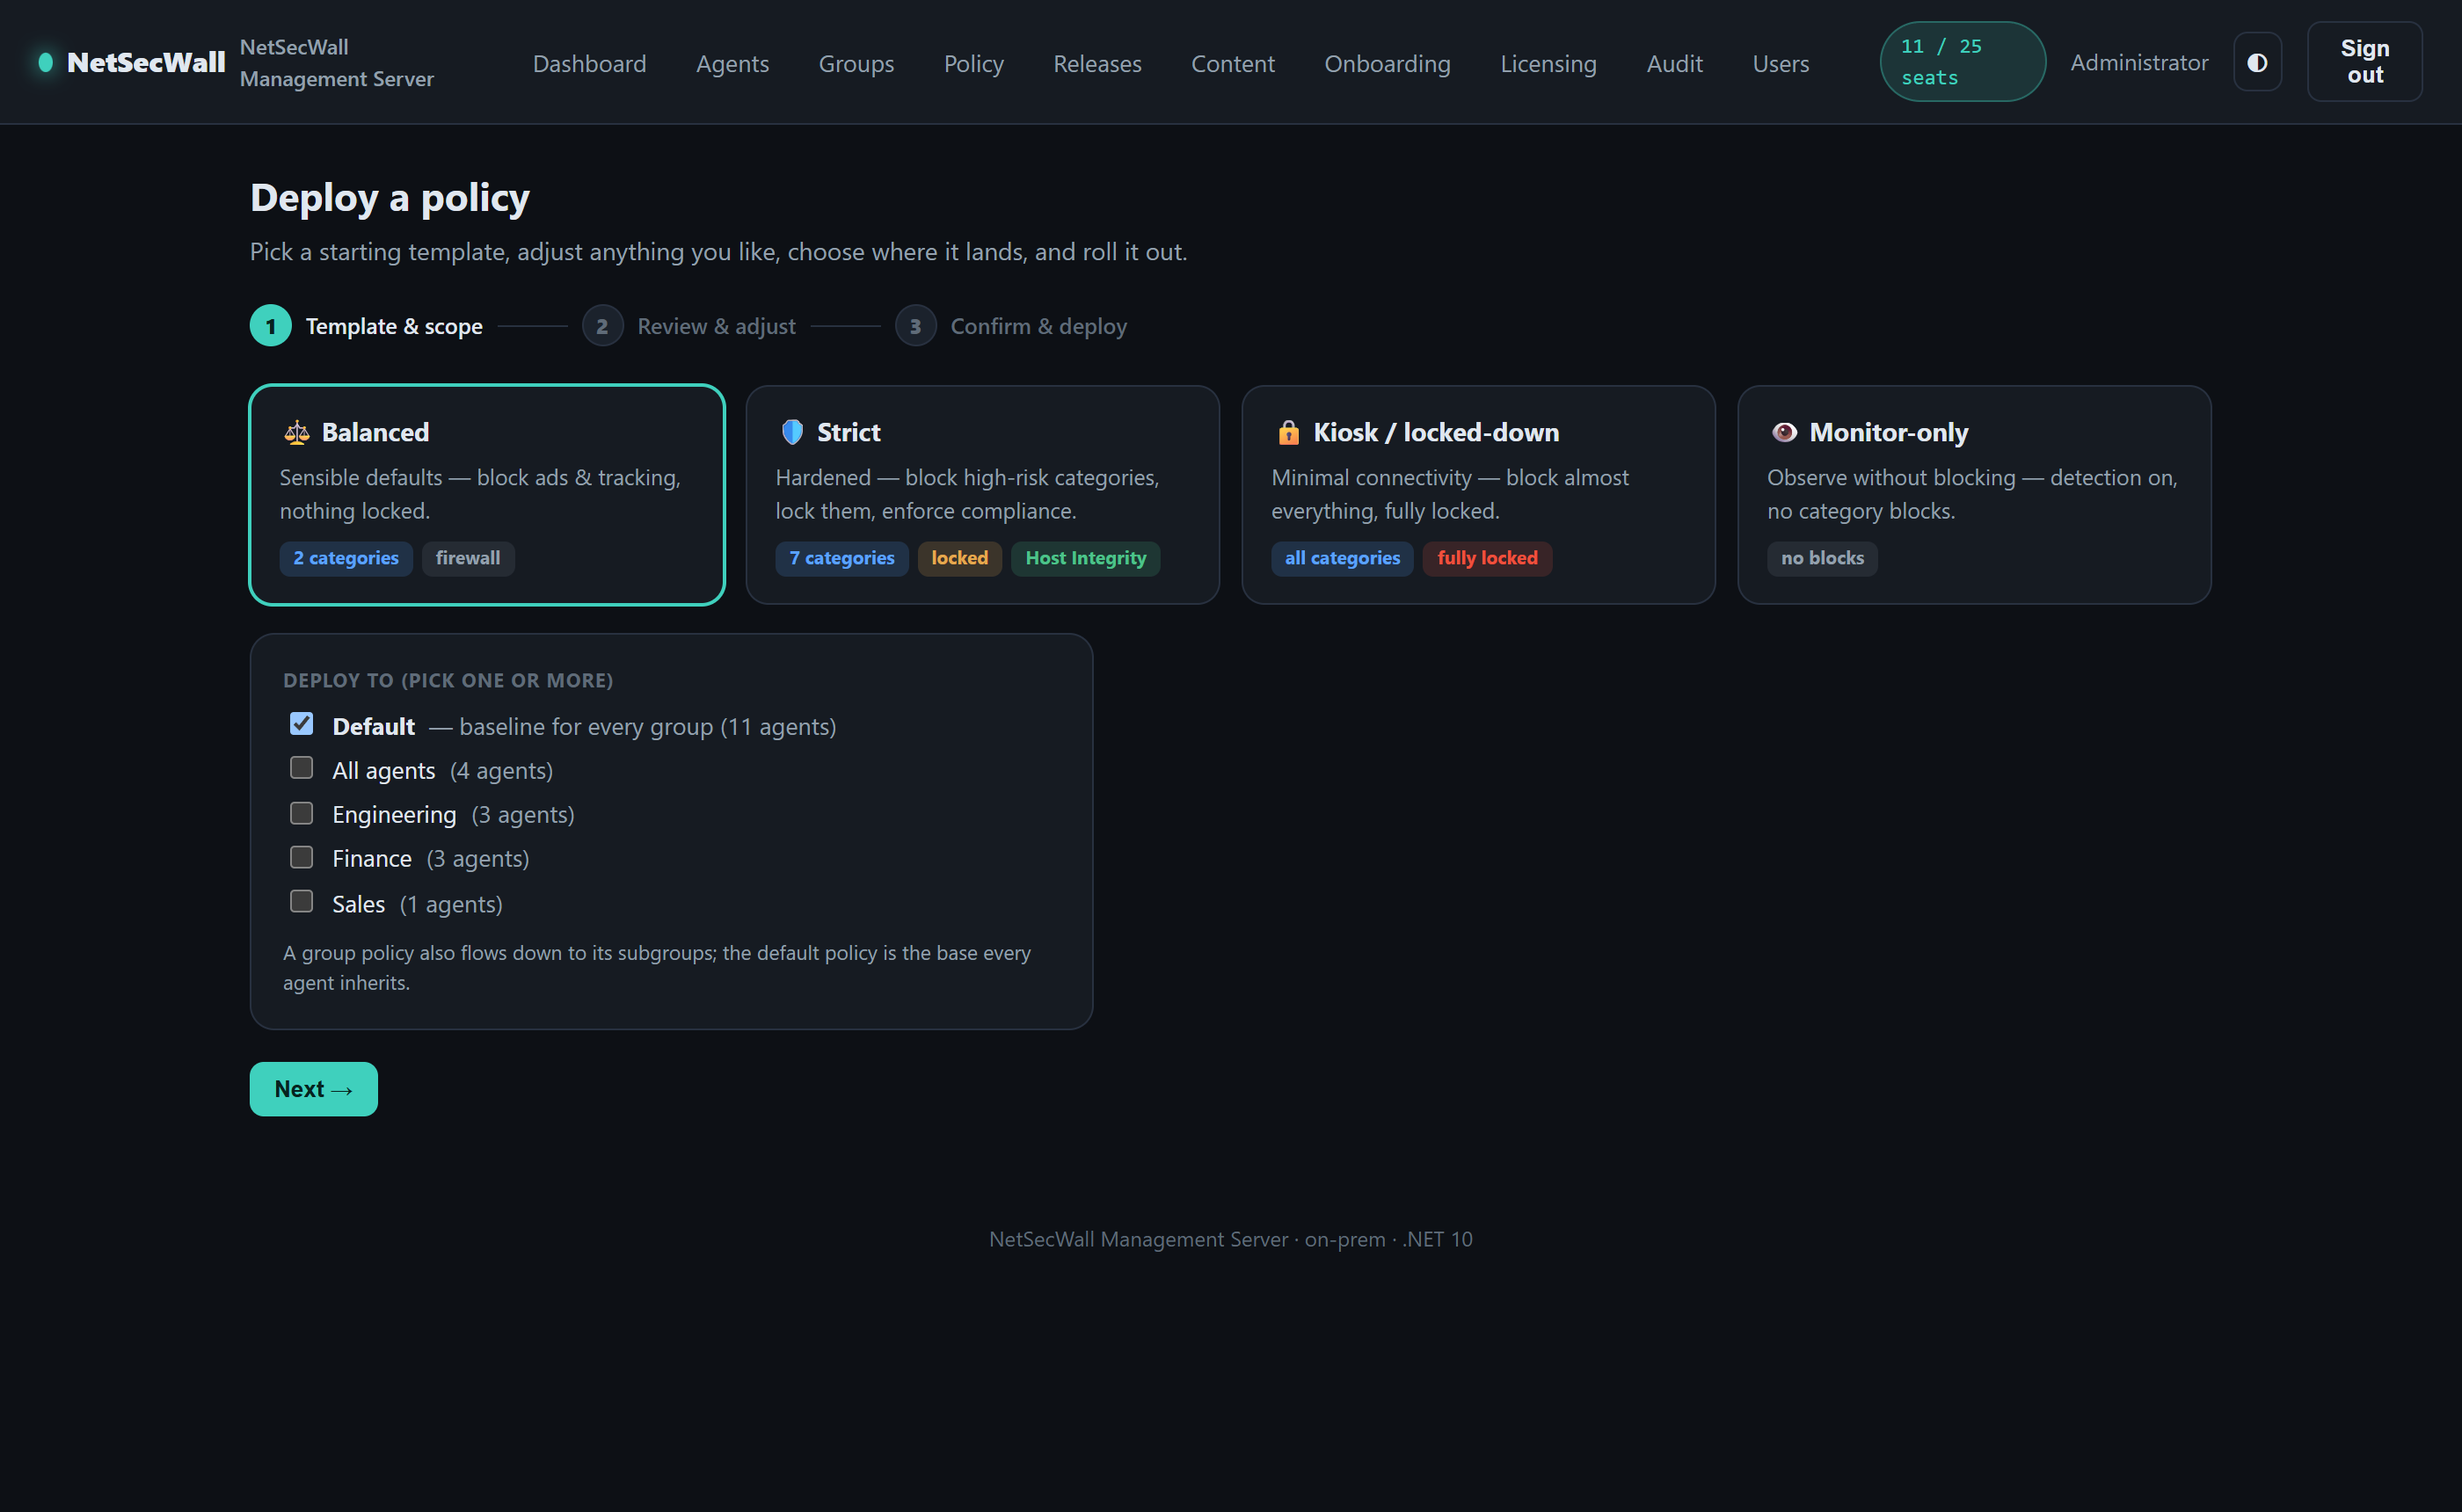Click the 'no blocks' tag
Viewport: 2462px width, 1512px height.
point(1822,558)
